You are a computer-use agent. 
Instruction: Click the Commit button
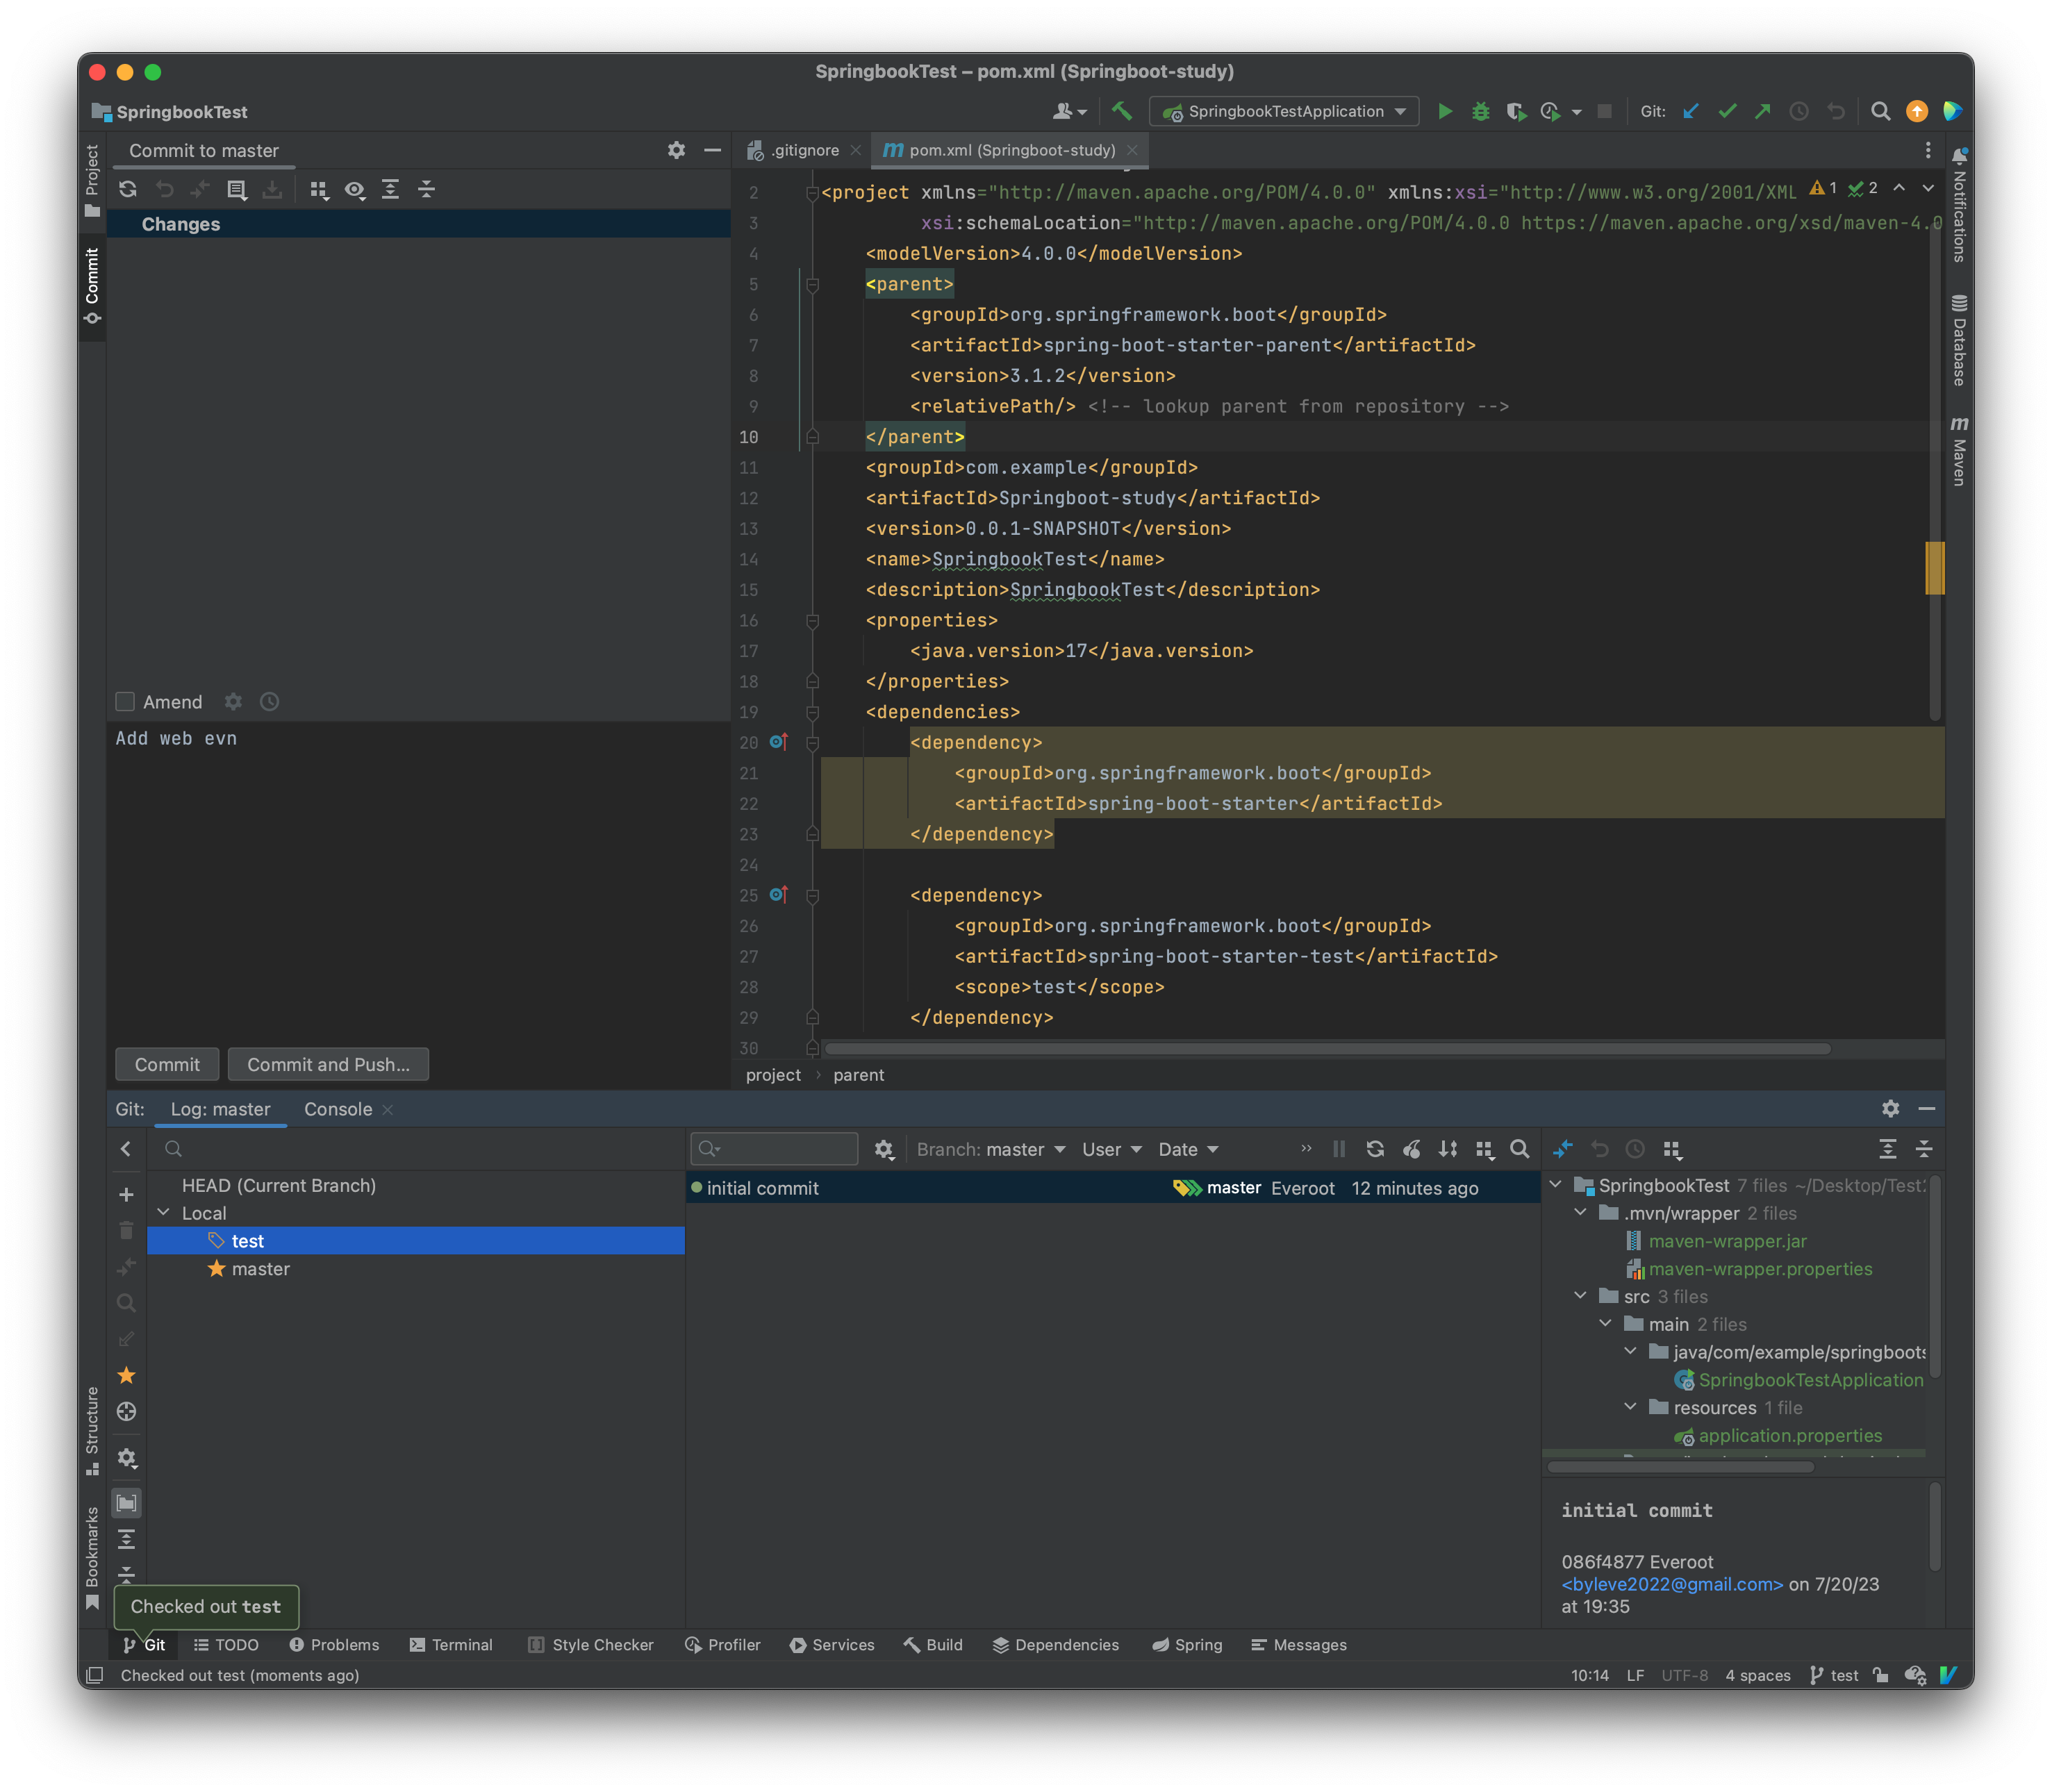(x=167, y=1064)
